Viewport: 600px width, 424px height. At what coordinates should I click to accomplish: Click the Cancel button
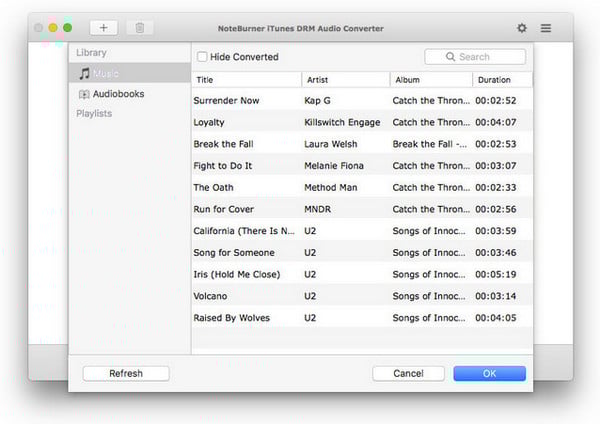[x=408, y=373]
